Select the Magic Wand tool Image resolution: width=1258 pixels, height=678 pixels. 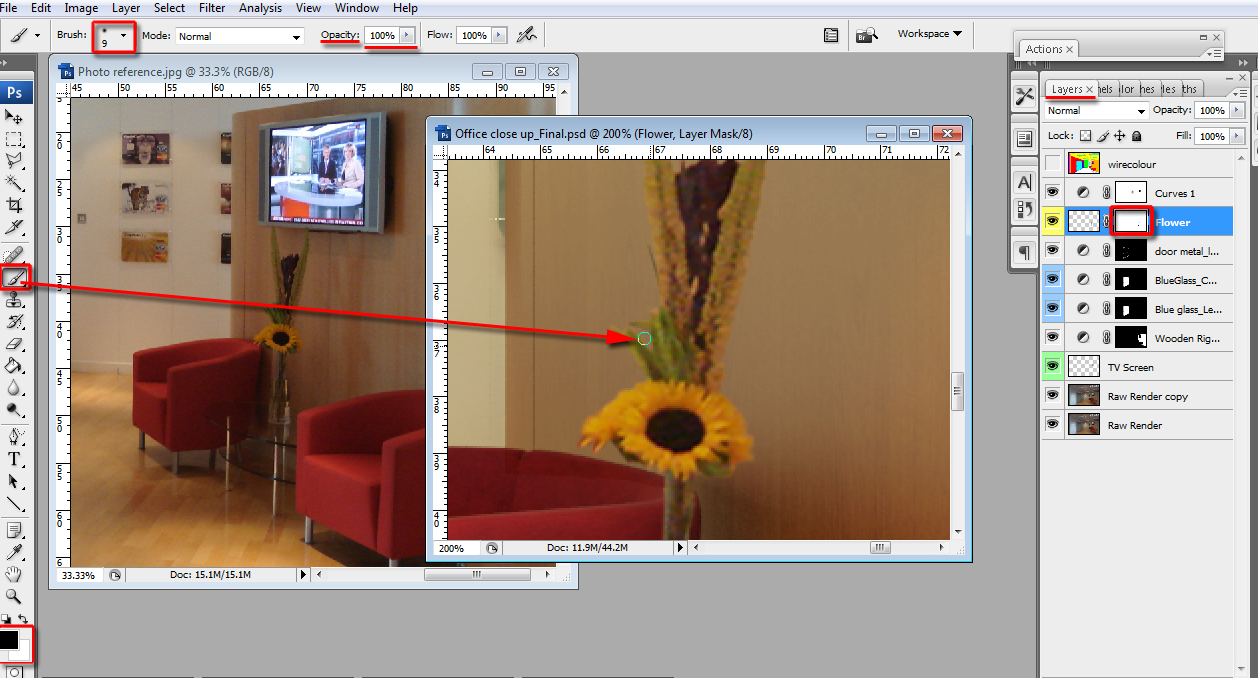15,182
